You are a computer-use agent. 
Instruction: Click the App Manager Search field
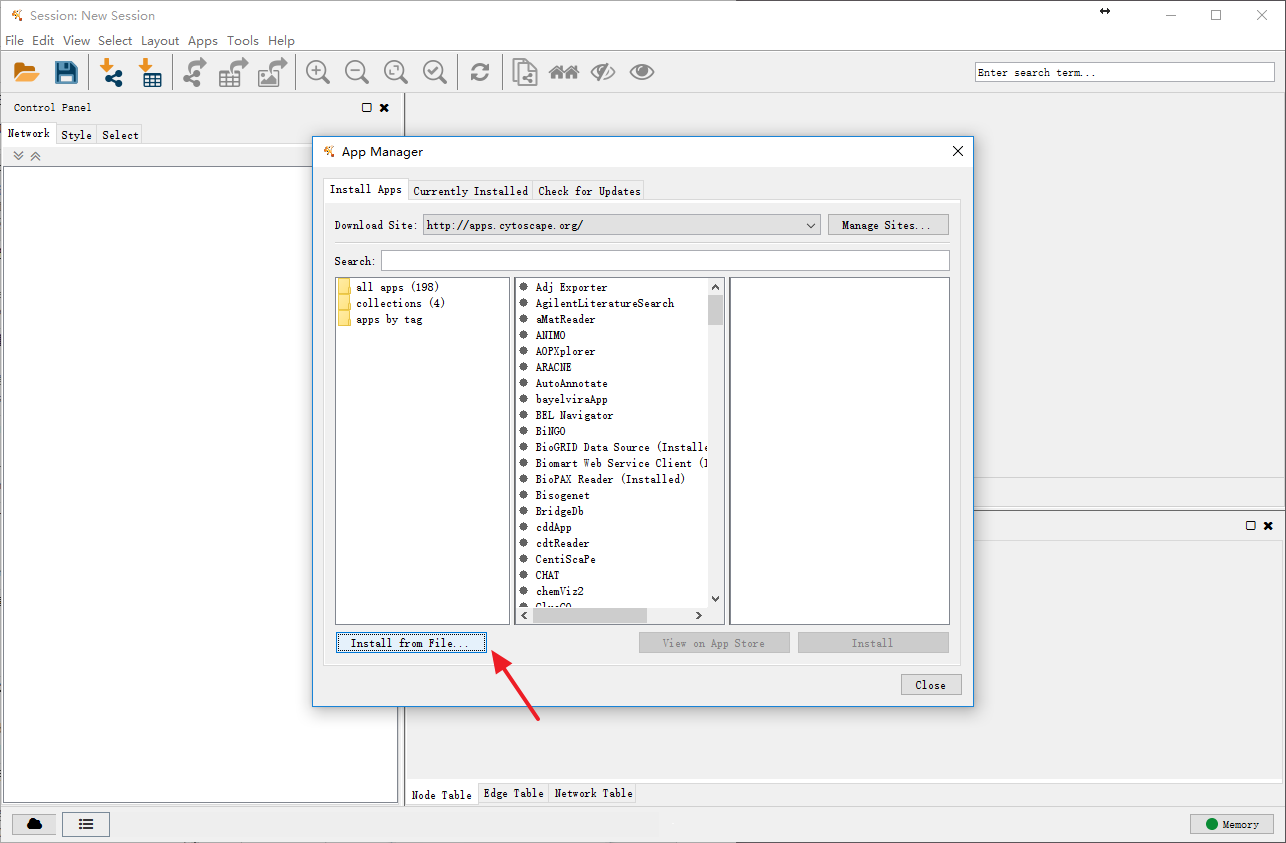[x=665, y=260]
